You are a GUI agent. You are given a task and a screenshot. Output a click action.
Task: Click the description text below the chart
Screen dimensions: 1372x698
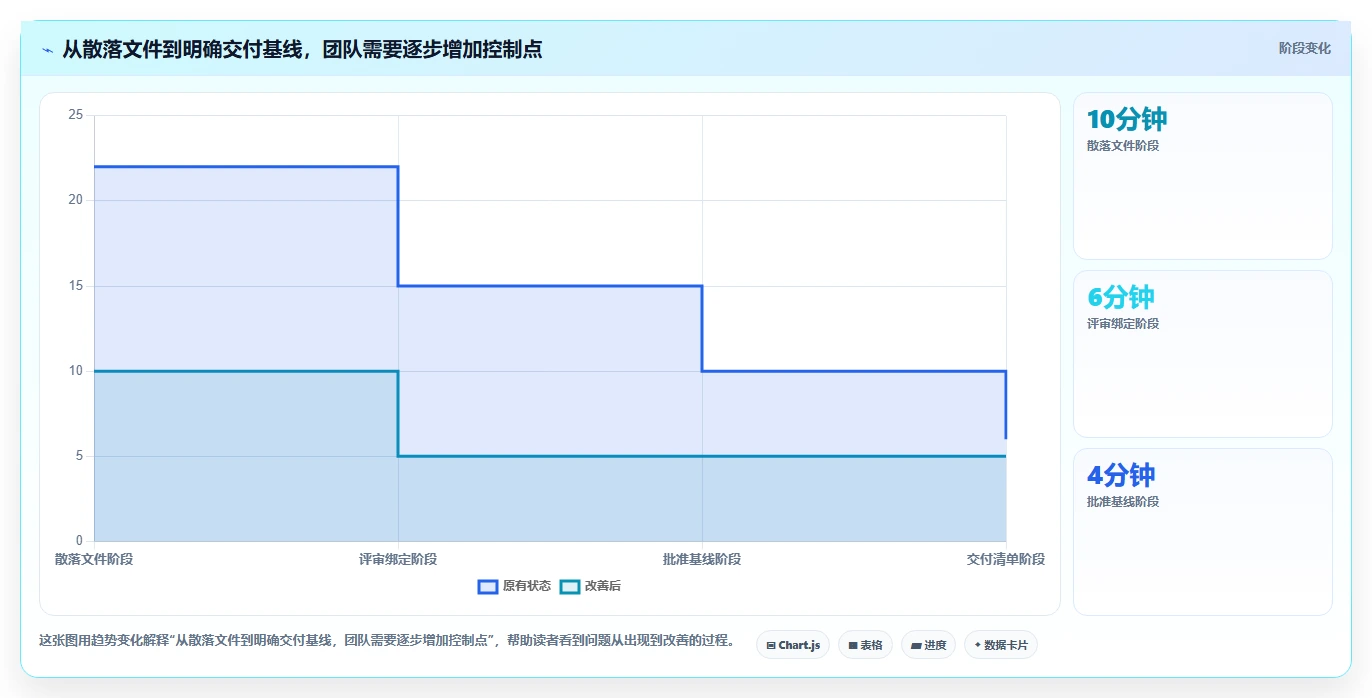click(x=386, y=640)
